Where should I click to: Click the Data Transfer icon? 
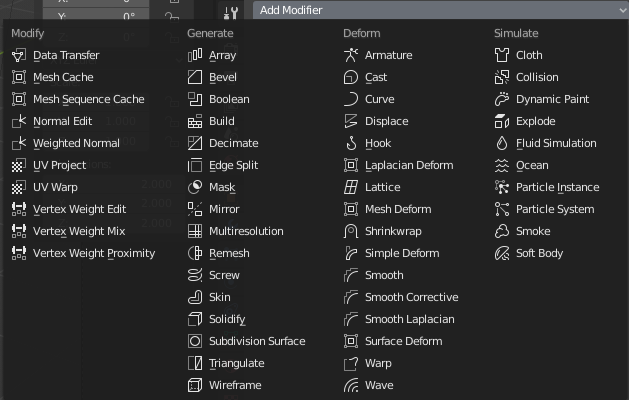pos(19,55)
